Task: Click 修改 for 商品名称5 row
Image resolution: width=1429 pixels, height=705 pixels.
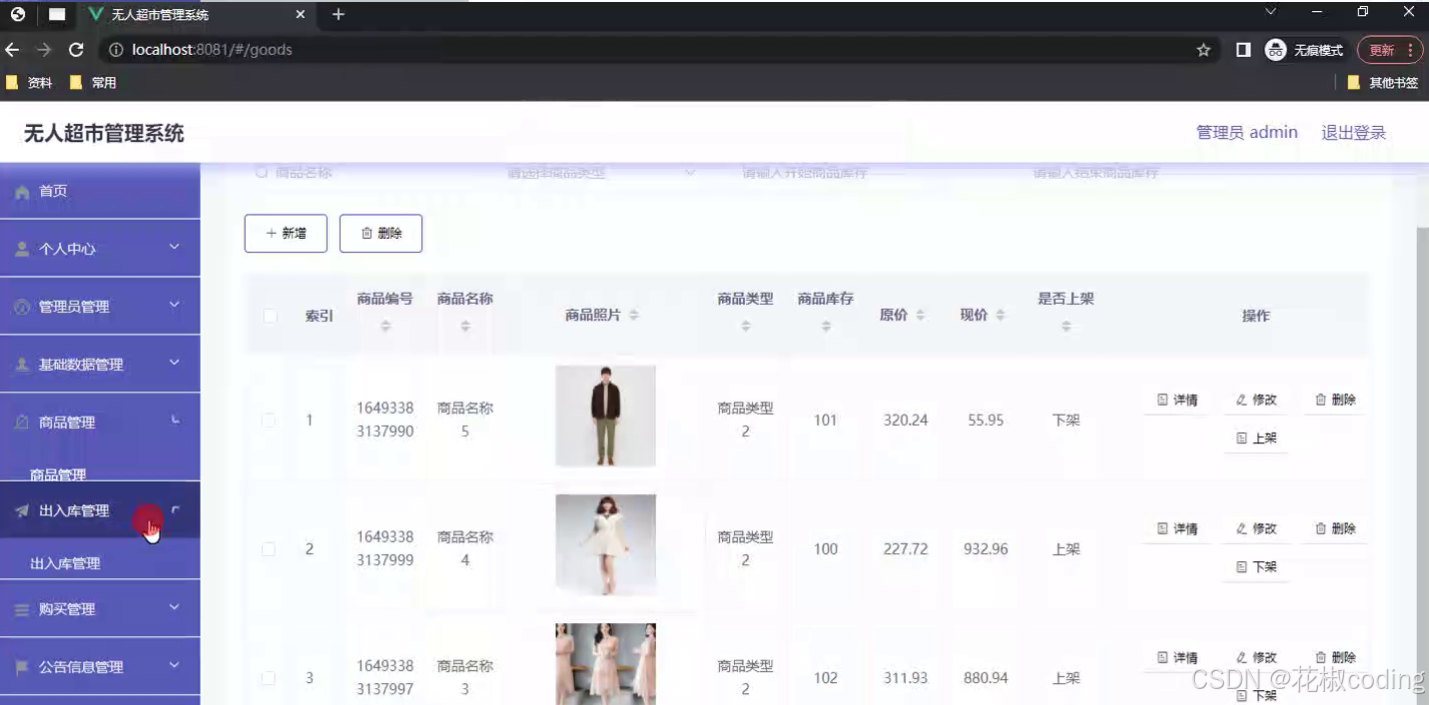Action: click(1256, 400)
